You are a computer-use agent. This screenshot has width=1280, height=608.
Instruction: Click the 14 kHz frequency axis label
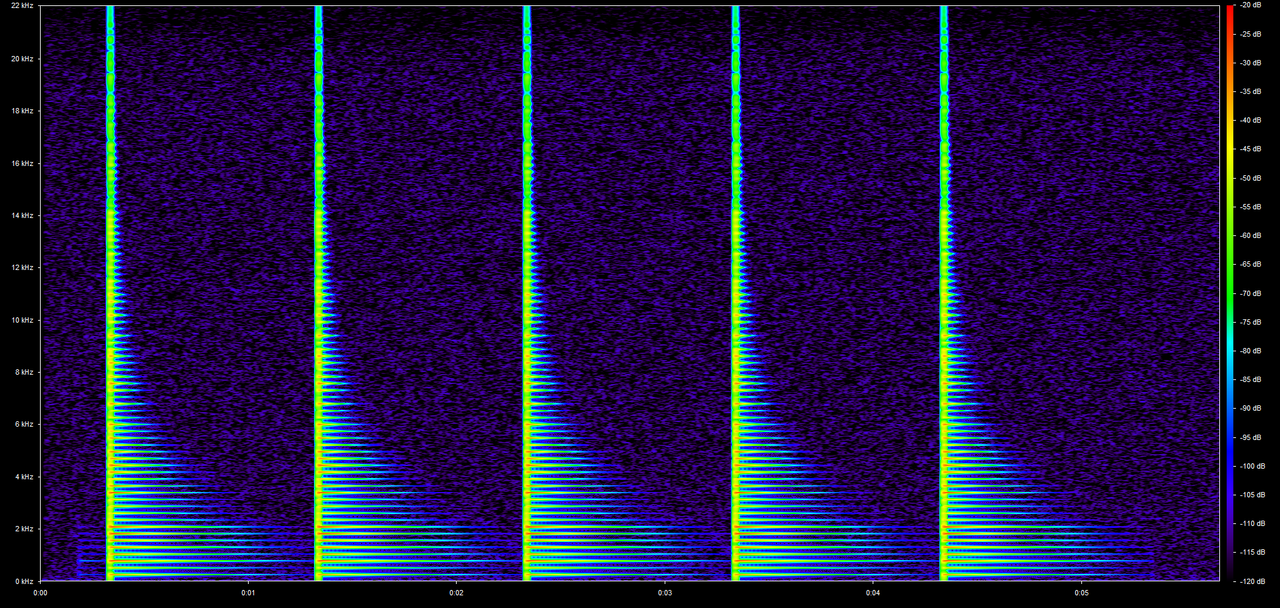tap(22, 215)
